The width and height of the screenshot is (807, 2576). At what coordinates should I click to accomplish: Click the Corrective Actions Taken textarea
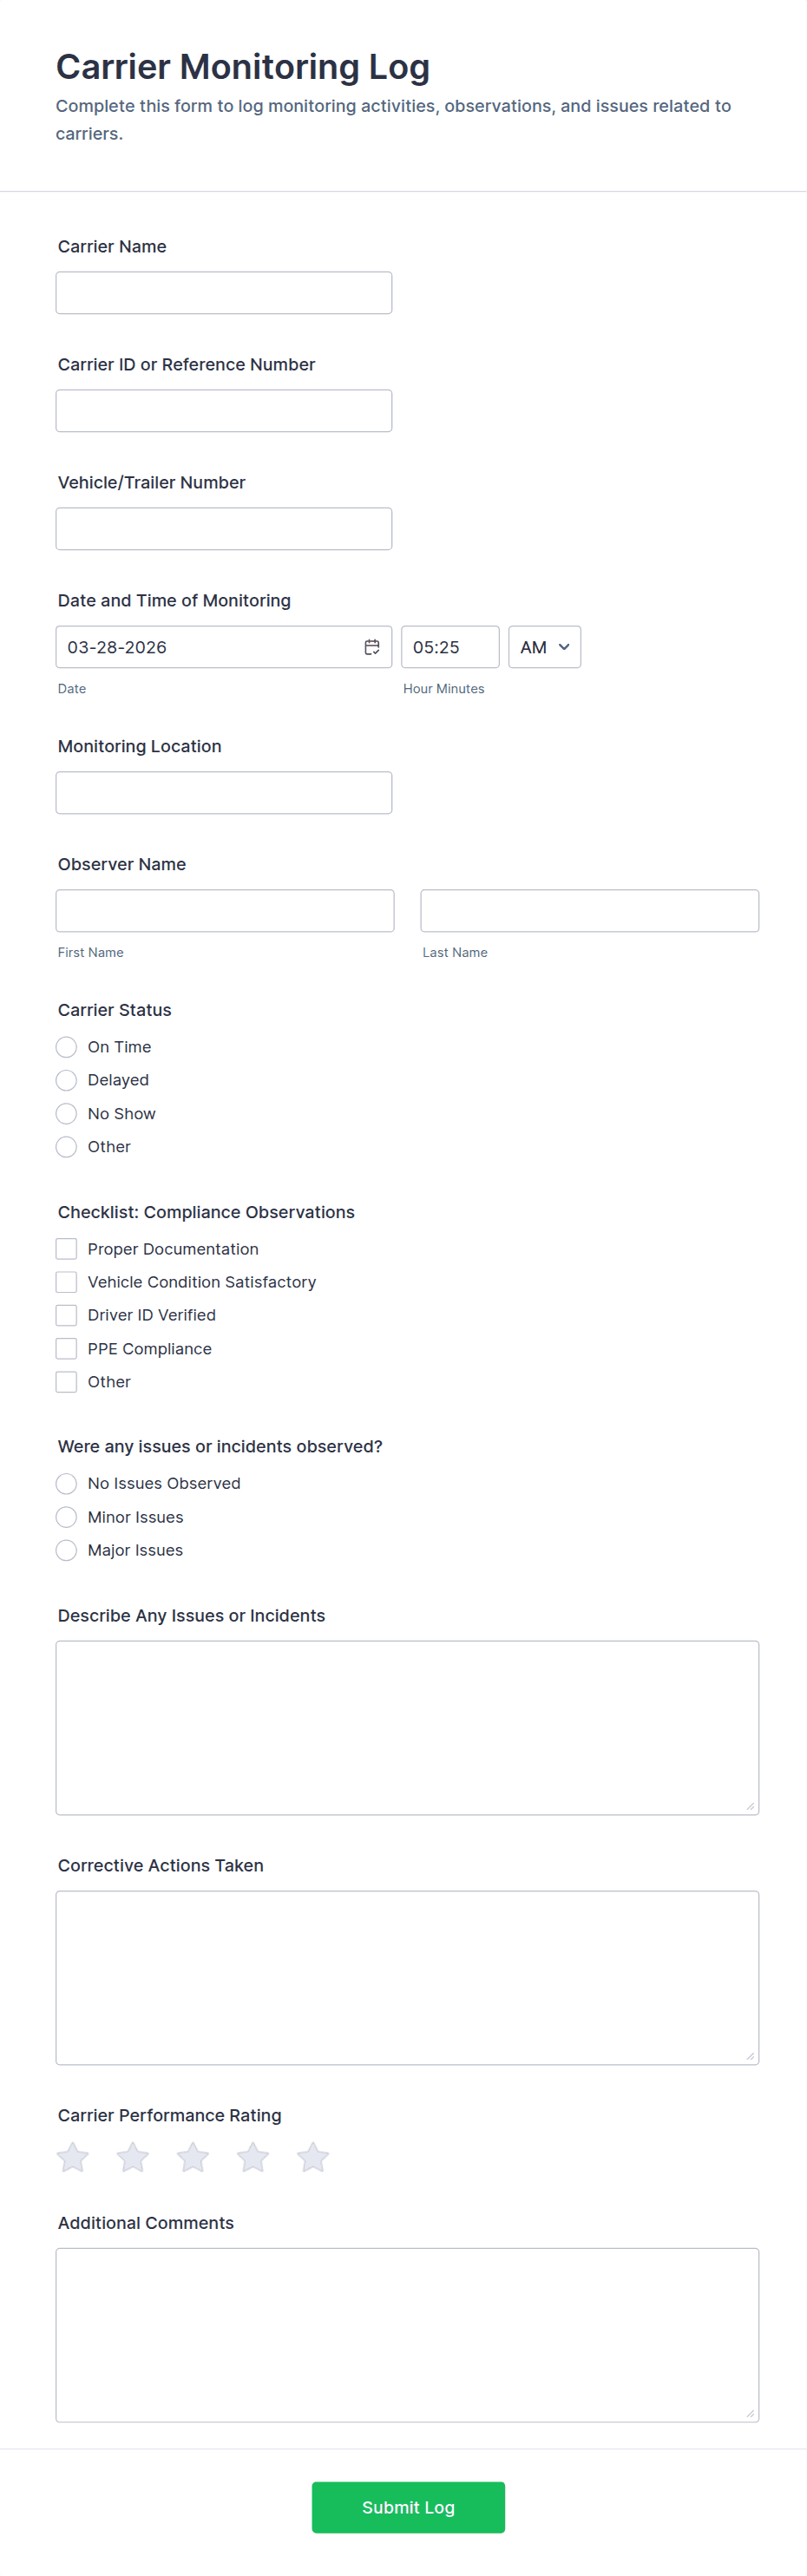[x=407, y=1977]
